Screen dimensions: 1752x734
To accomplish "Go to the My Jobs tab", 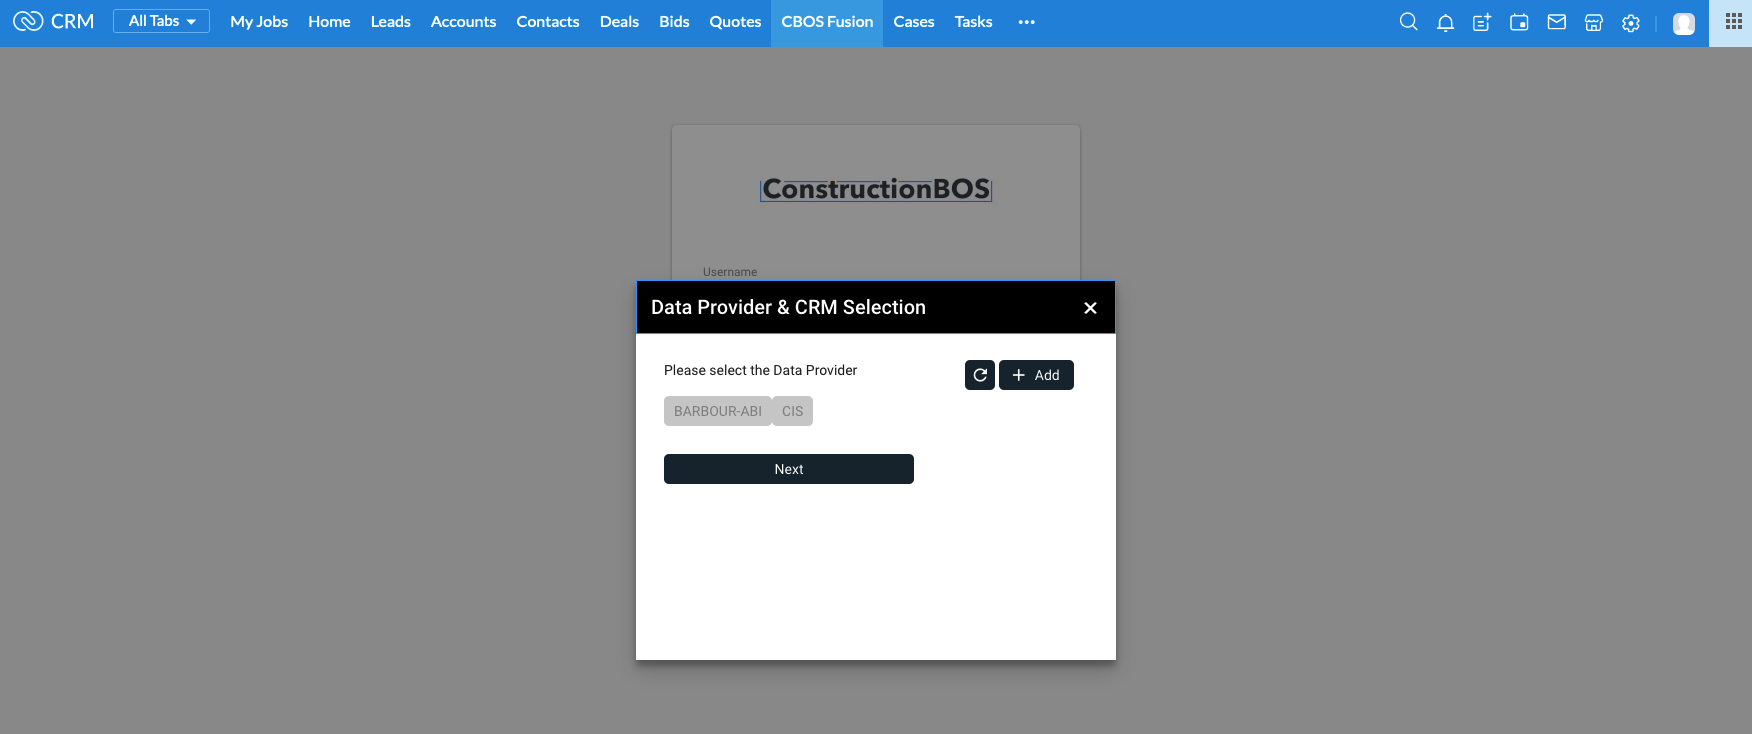I will click(259, 21).
